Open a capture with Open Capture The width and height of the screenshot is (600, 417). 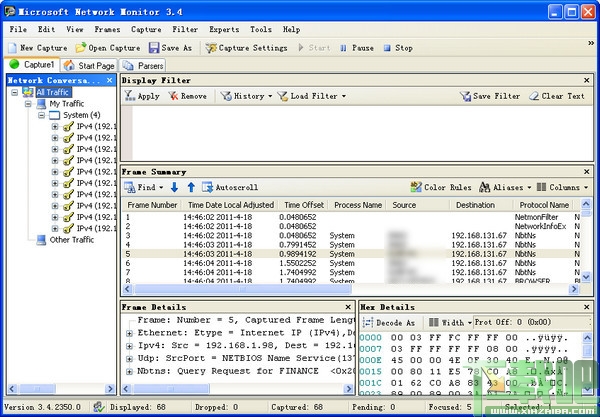[108, 48]
